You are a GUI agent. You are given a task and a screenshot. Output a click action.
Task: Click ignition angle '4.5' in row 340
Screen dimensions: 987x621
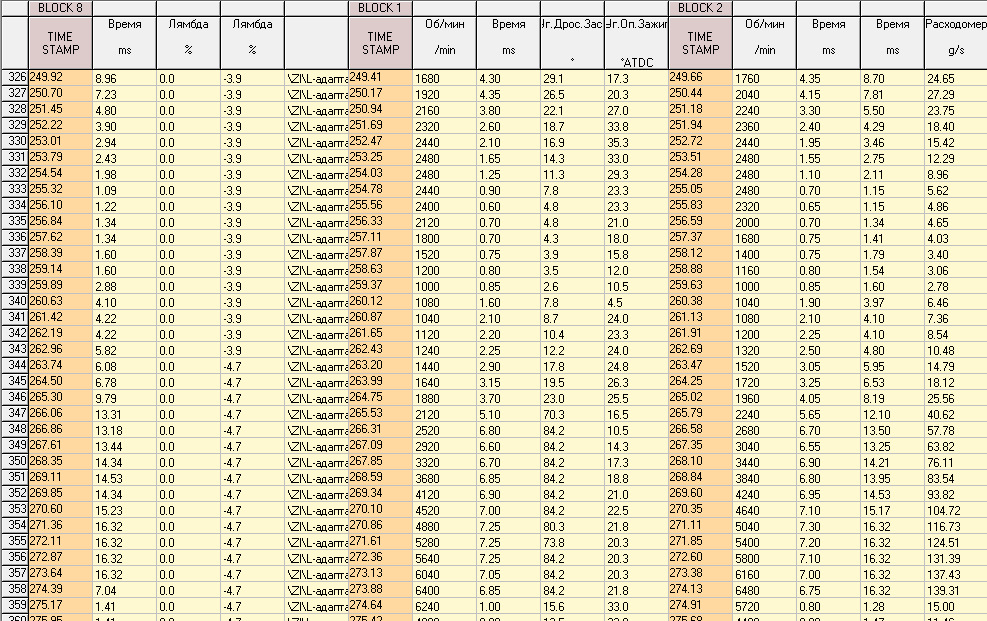coord(636,303)
